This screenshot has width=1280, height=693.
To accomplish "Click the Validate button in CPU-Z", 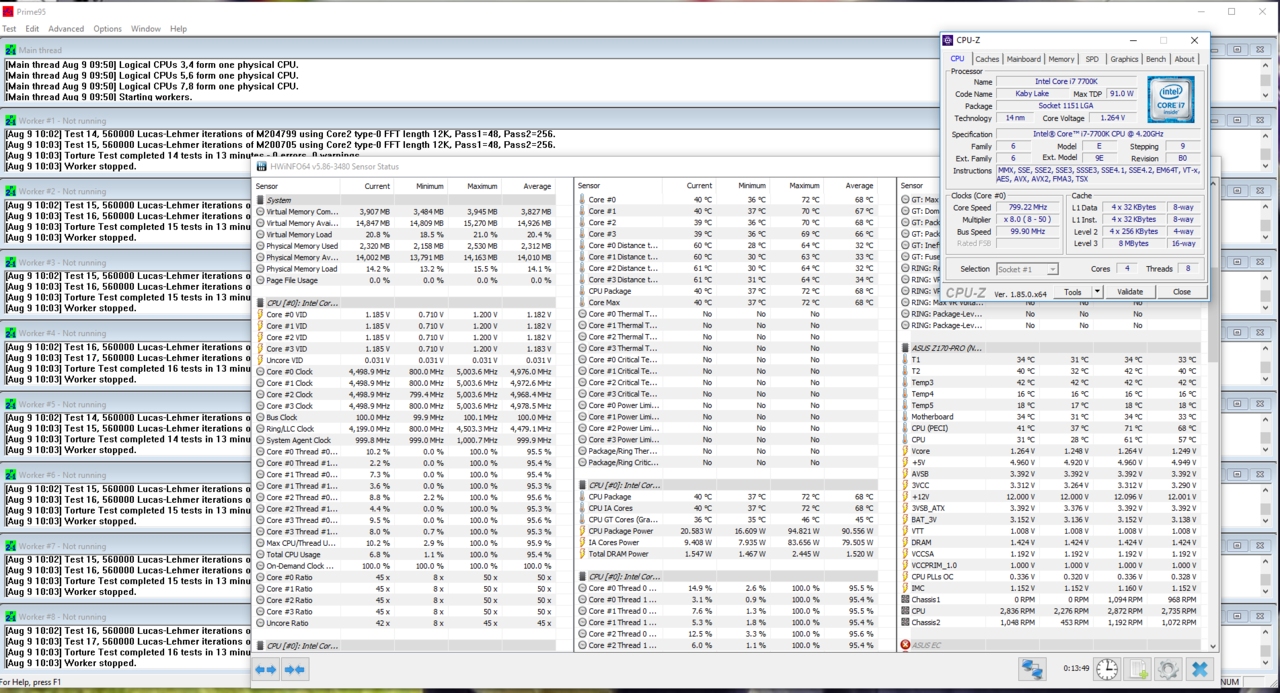I will 1130,292.
